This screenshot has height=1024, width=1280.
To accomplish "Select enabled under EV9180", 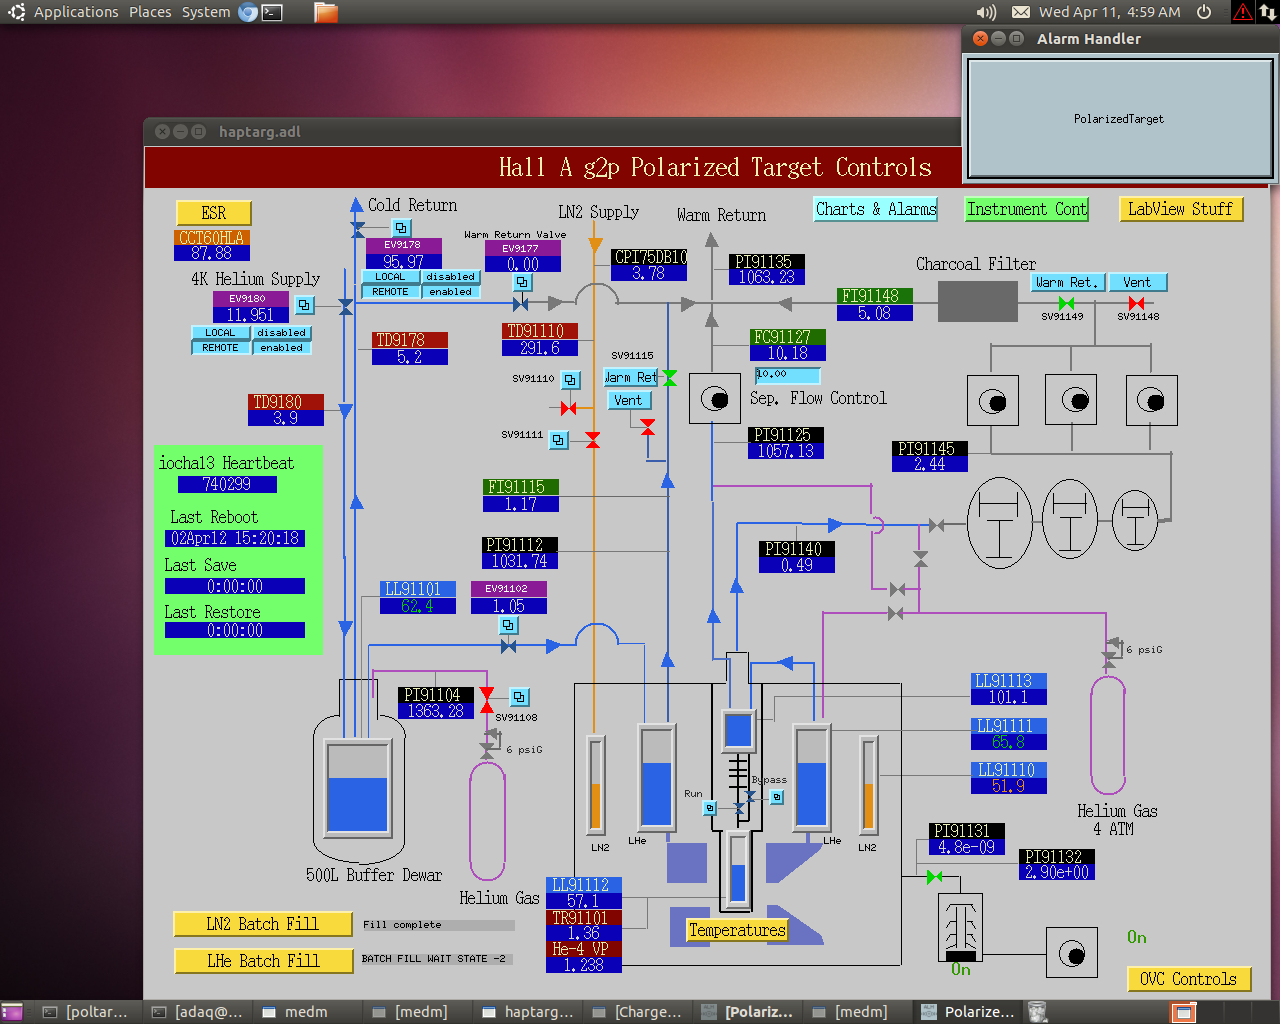I will pos(282,348).
